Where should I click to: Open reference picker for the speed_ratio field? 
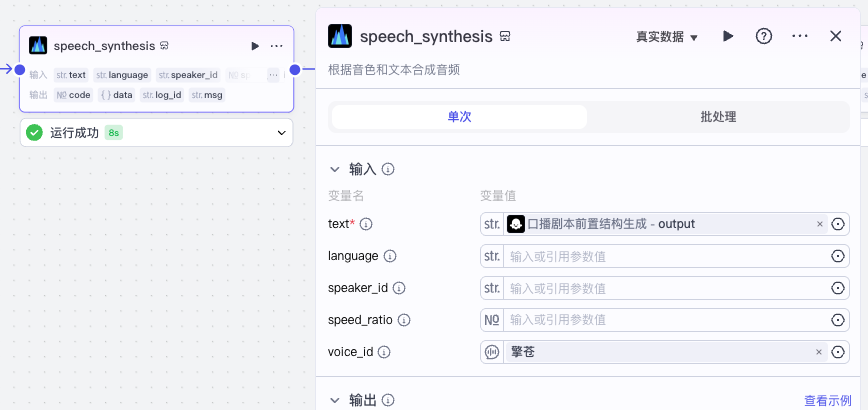(838, 320)
